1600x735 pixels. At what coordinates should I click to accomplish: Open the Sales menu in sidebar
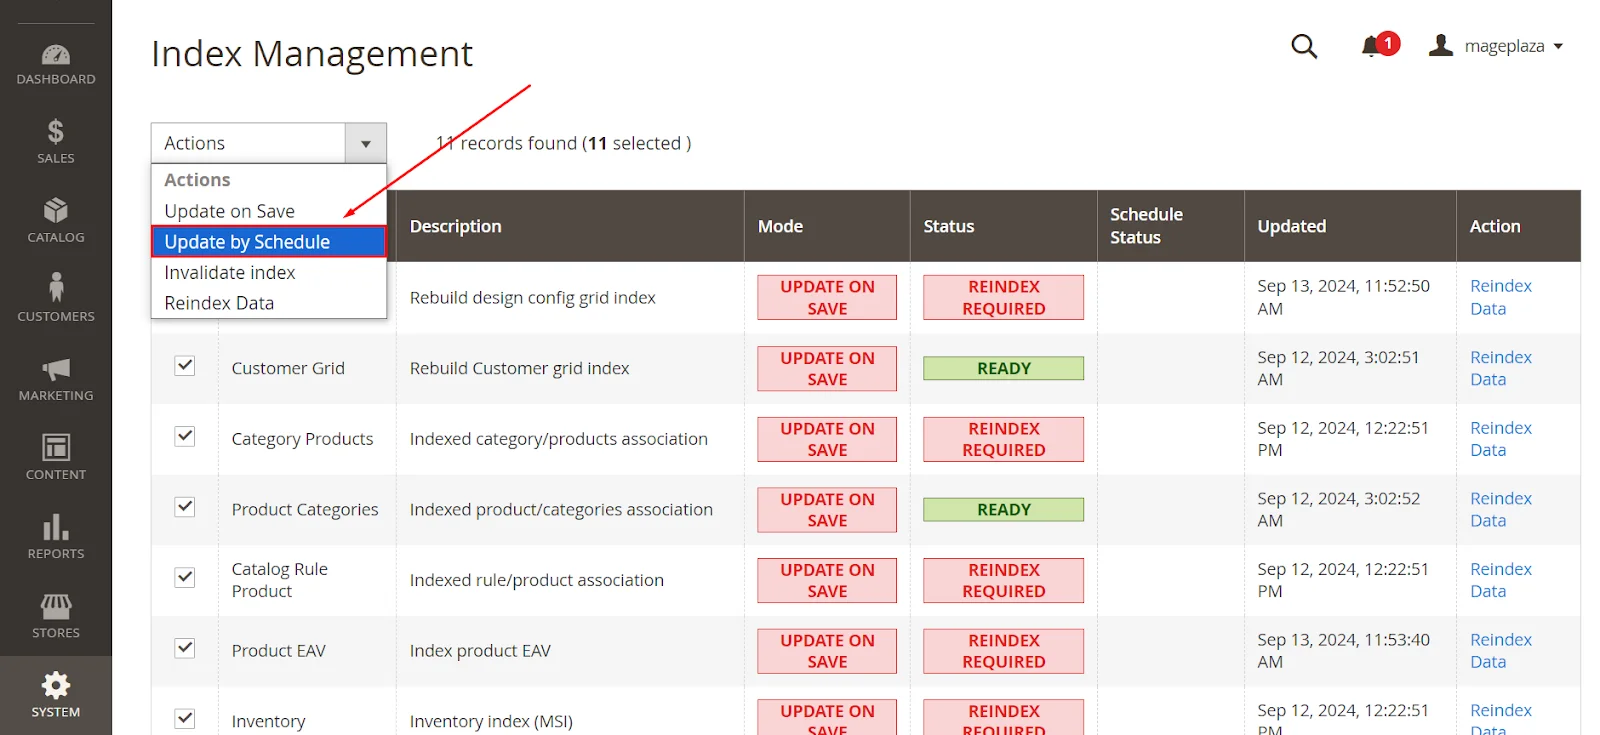[x=56, y=142]
